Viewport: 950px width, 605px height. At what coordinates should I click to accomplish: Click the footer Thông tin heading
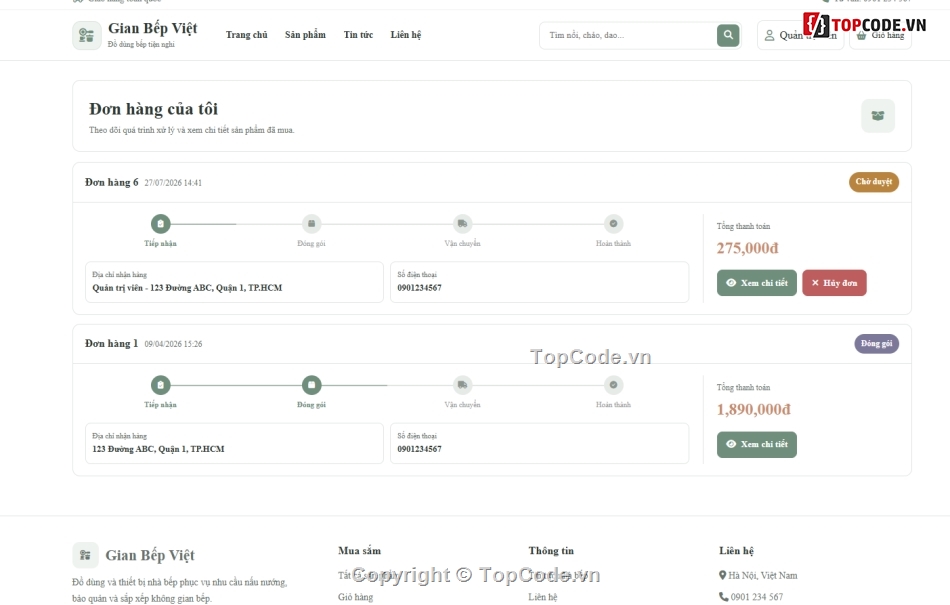click(x=551, y=550)
